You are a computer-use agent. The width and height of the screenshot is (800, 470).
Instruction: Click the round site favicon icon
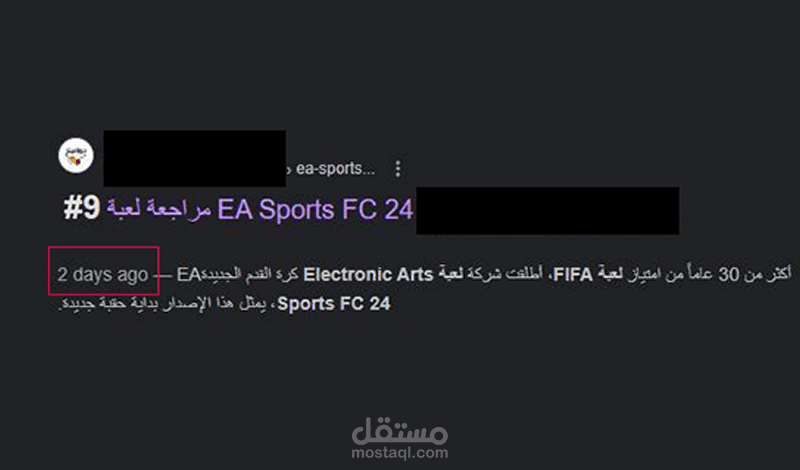point(76,156)
